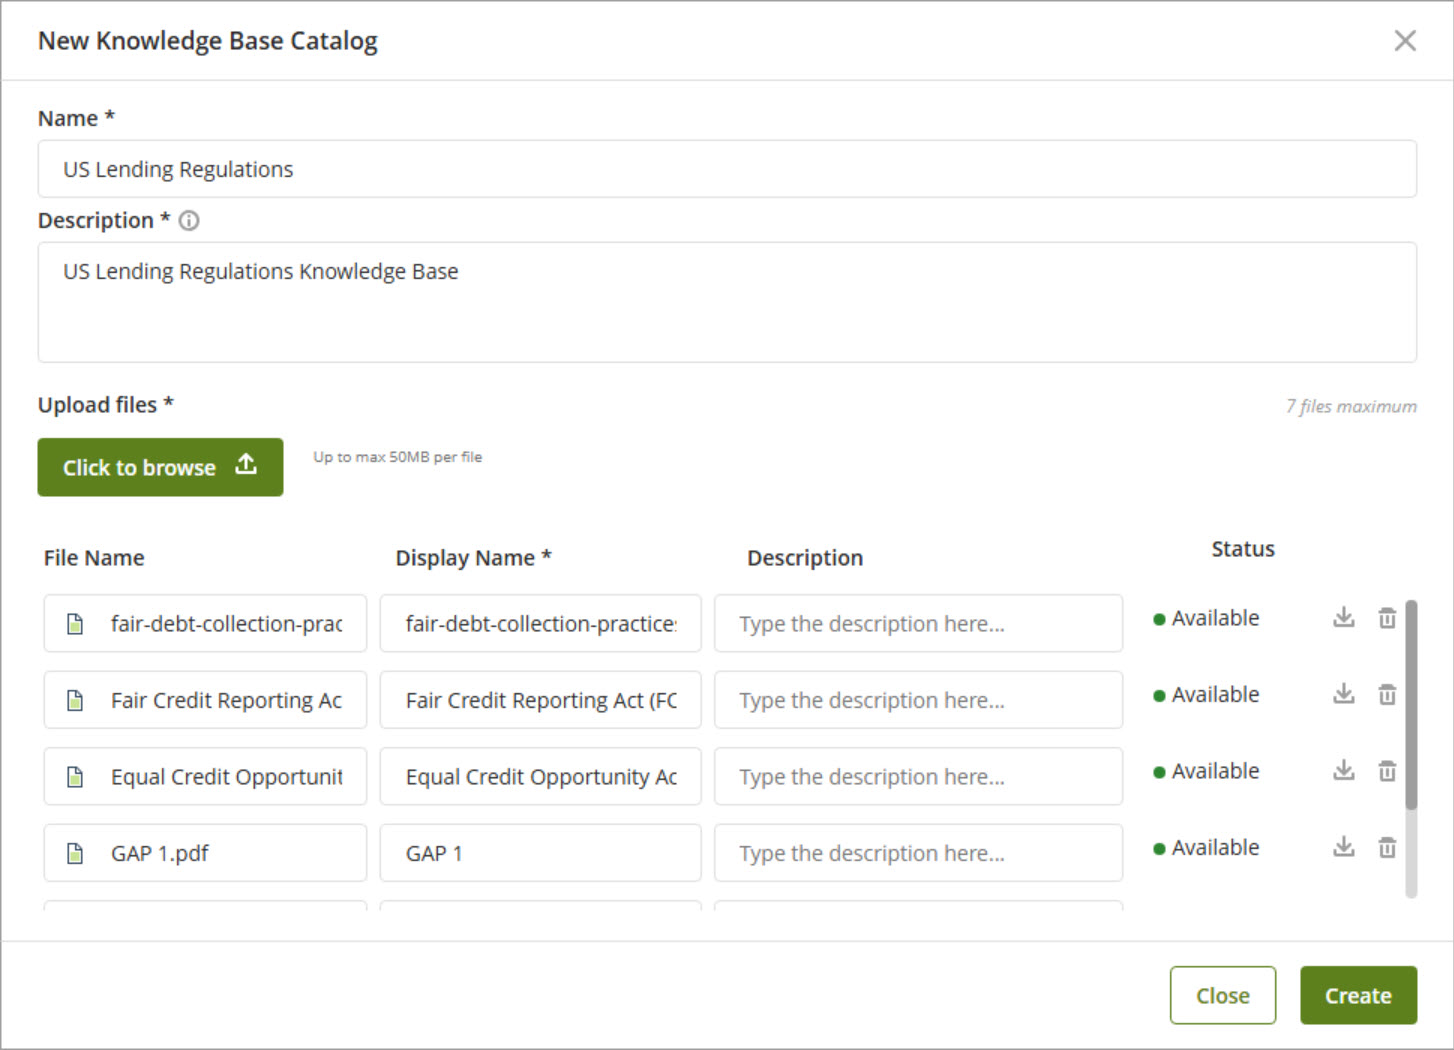Click to browse for upload files

[160, 467]
